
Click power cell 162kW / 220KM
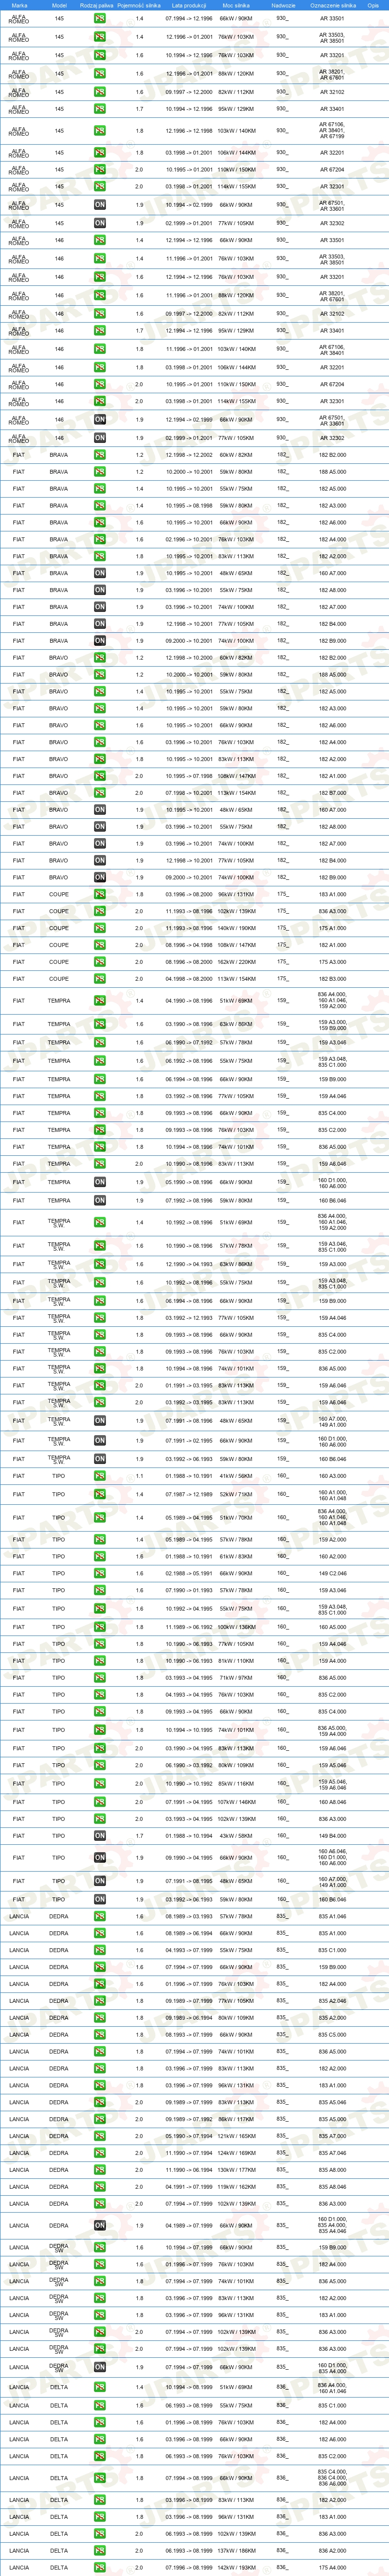237,962
